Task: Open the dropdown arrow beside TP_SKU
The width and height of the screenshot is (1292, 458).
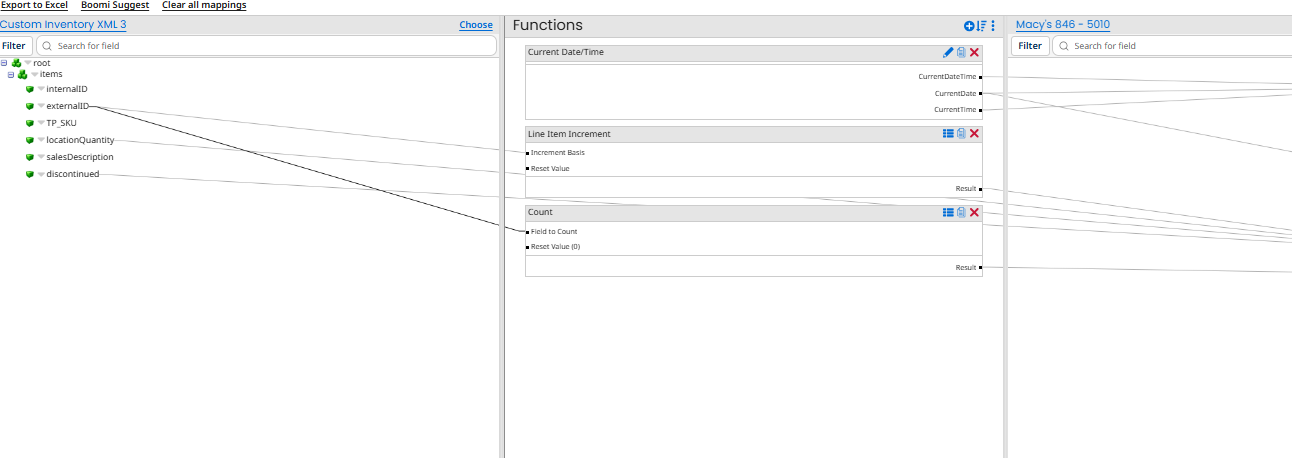Action: click(41, 123)
